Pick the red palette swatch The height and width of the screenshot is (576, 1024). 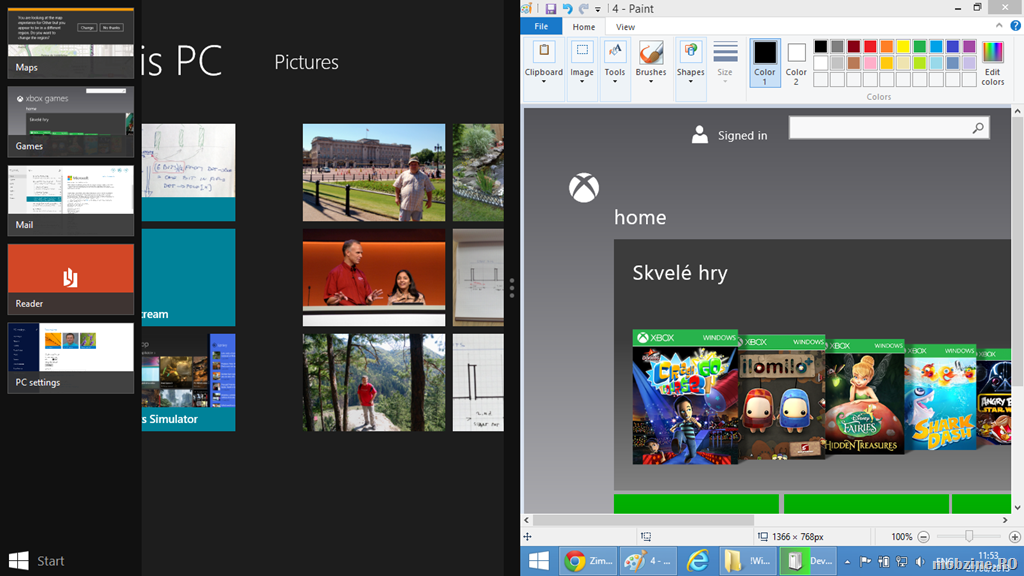pos(870,46)
